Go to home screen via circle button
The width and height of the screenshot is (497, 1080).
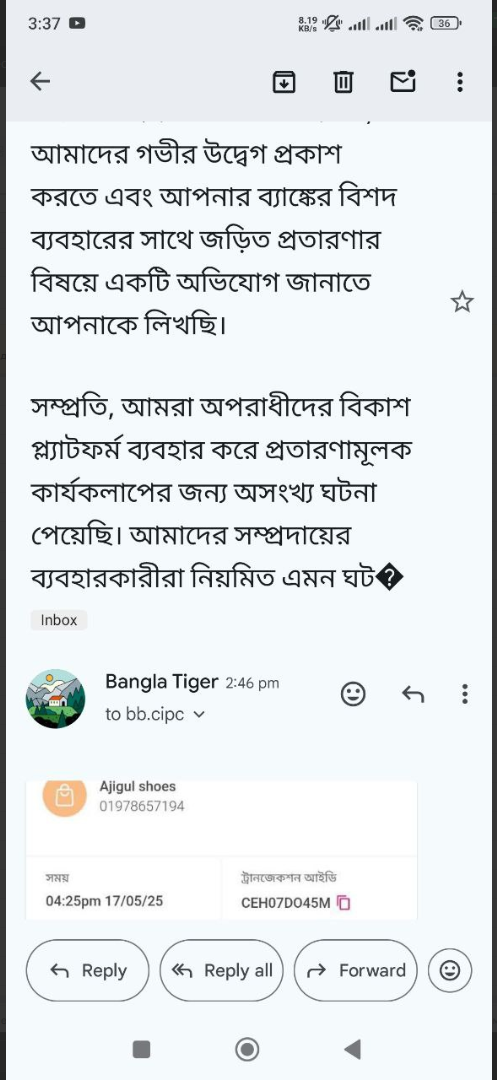point(247,1049)
